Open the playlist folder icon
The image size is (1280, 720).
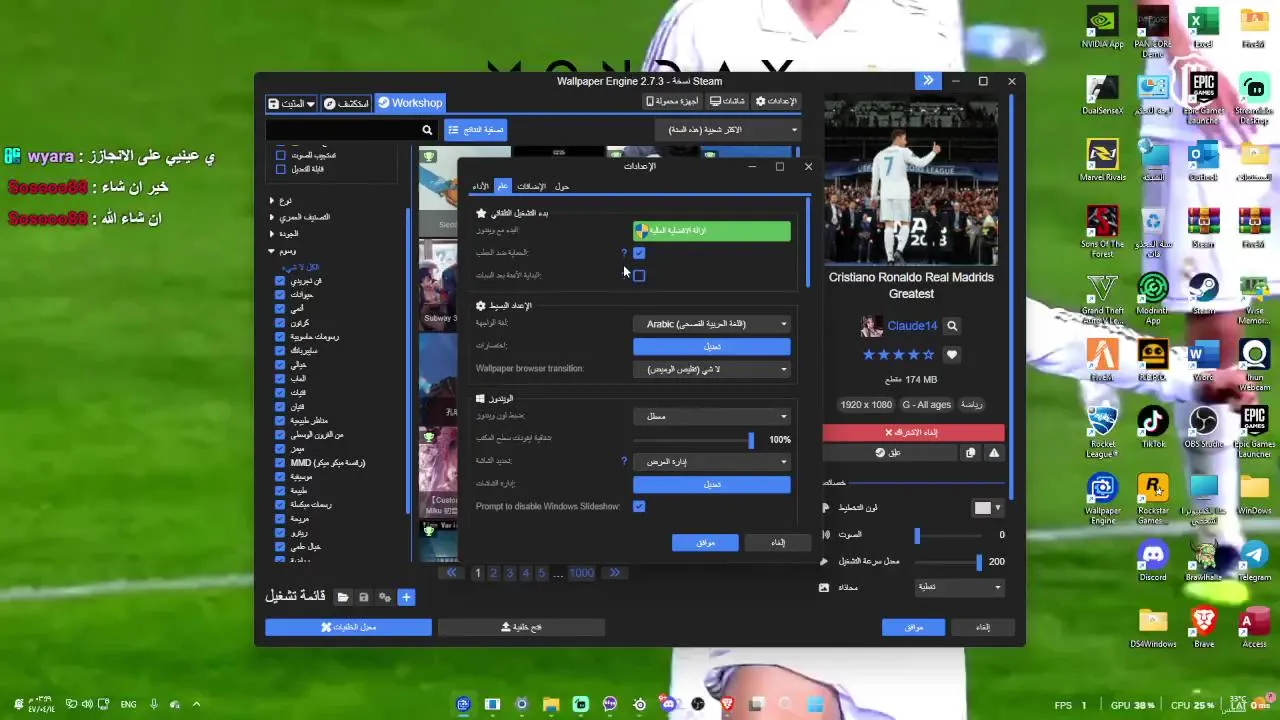click(x=342, y=597)
